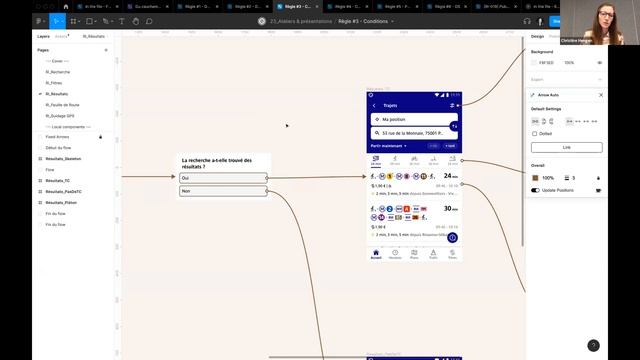Viewport: 640px width, 360px height.
Task: Choose the straight arrow style in Default Settings
Action: (x=535, y=121)
